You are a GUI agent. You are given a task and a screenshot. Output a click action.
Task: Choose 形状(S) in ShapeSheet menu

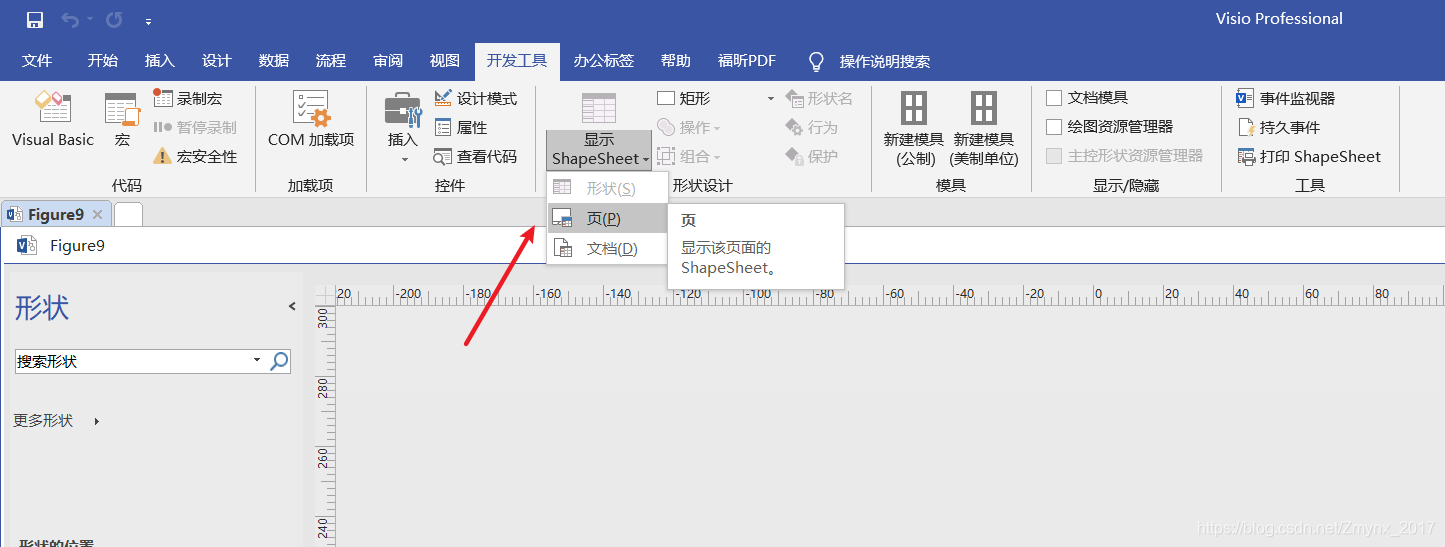click(607, 188)
